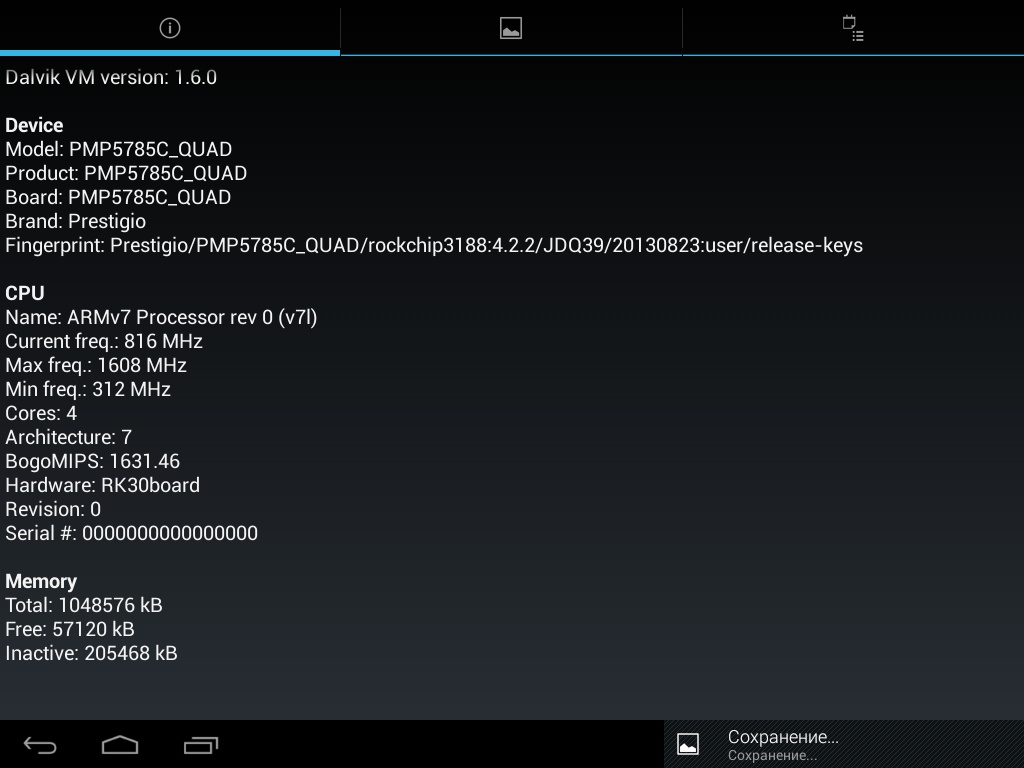This screenshot has width=1024, height=768.
Task: Tap the Total: 1048576 kB line
Action: (x=84, y=605)
